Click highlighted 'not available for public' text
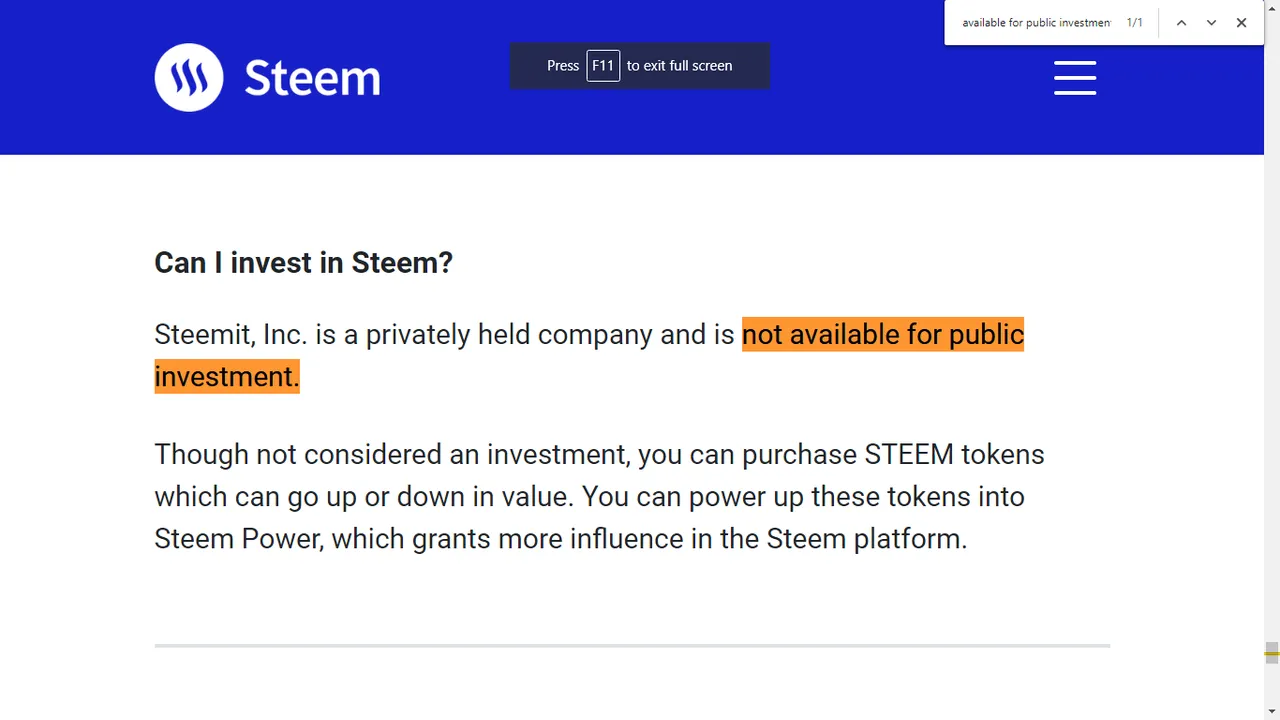 point(883,334)
